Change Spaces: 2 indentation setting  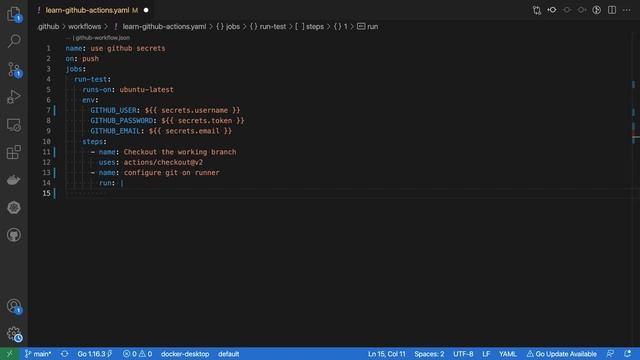tap(429, 354)
